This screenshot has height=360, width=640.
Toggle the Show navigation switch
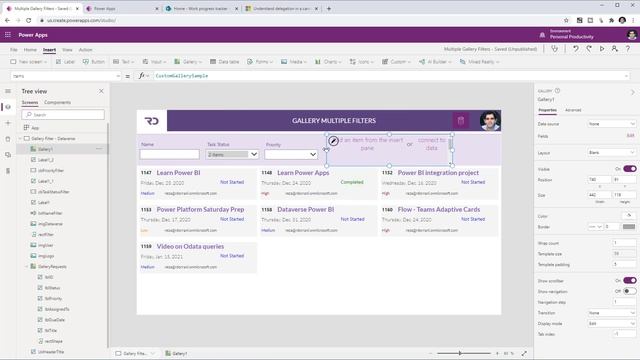629,291
